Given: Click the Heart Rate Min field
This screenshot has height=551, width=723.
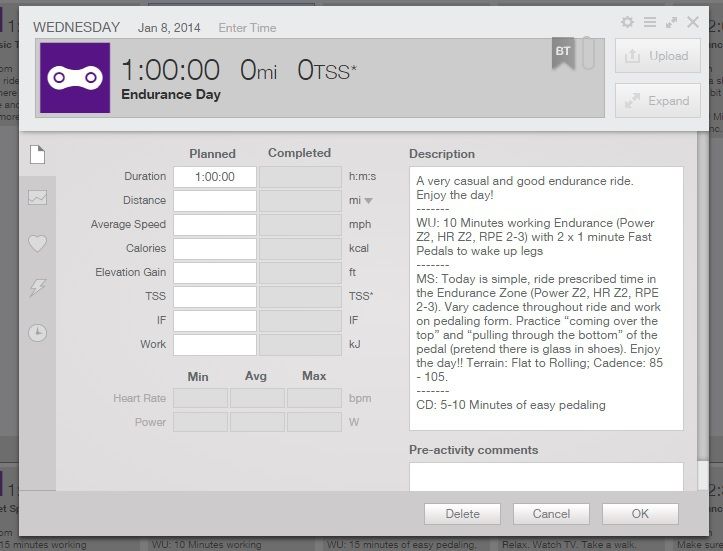Looking at the screenshot, I should 201,398.
